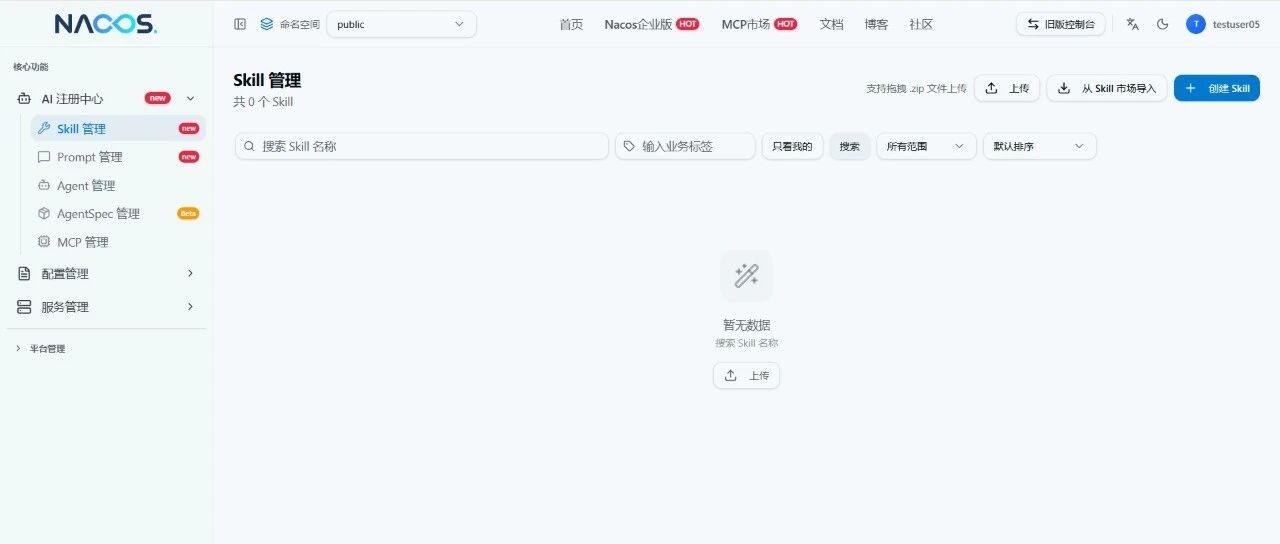Open Nacos企业版 in the top navigation
This screenshot has width=1280, height=544.
point(638,24)
